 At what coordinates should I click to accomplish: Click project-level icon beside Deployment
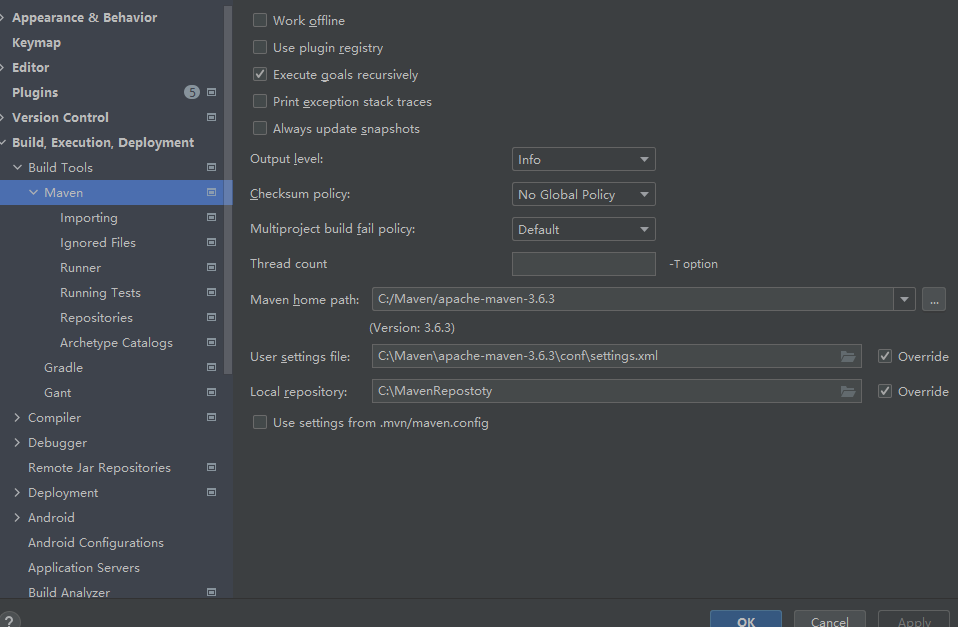(211, 493)
